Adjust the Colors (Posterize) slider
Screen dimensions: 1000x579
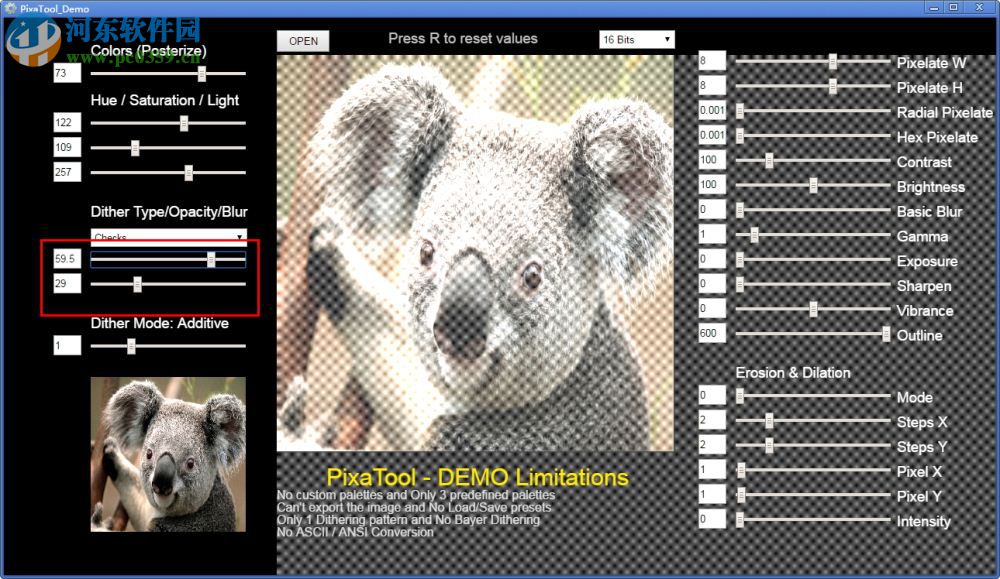coord(202,73)
